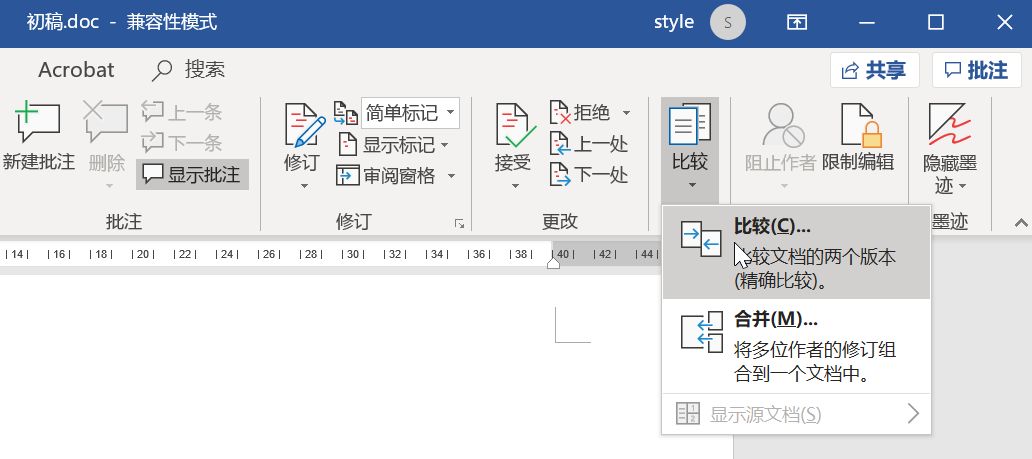This screenshot has height=459, width=1032.
Task: Click the Share (共享) button
Action: click(x=874, y=70)
